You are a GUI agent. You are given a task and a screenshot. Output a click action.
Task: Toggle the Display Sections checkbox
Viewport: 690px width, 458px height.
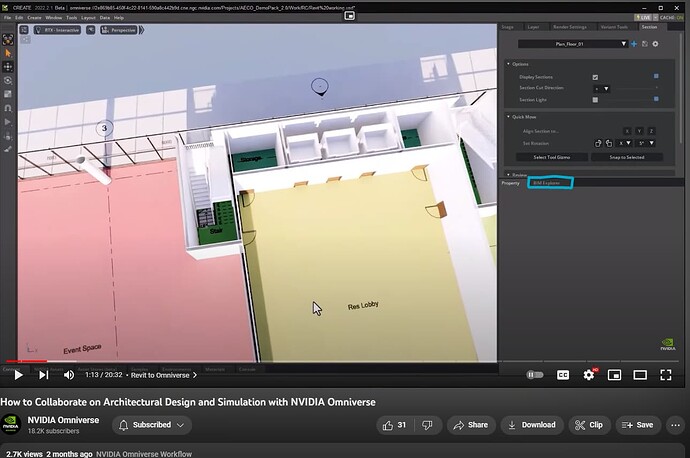(x=595, y=77)
